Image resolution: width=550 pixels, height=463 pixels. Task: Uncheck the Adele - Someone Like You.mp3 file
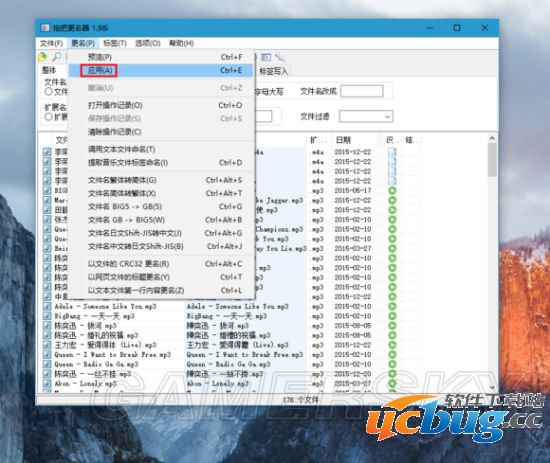tap(47, 306)
